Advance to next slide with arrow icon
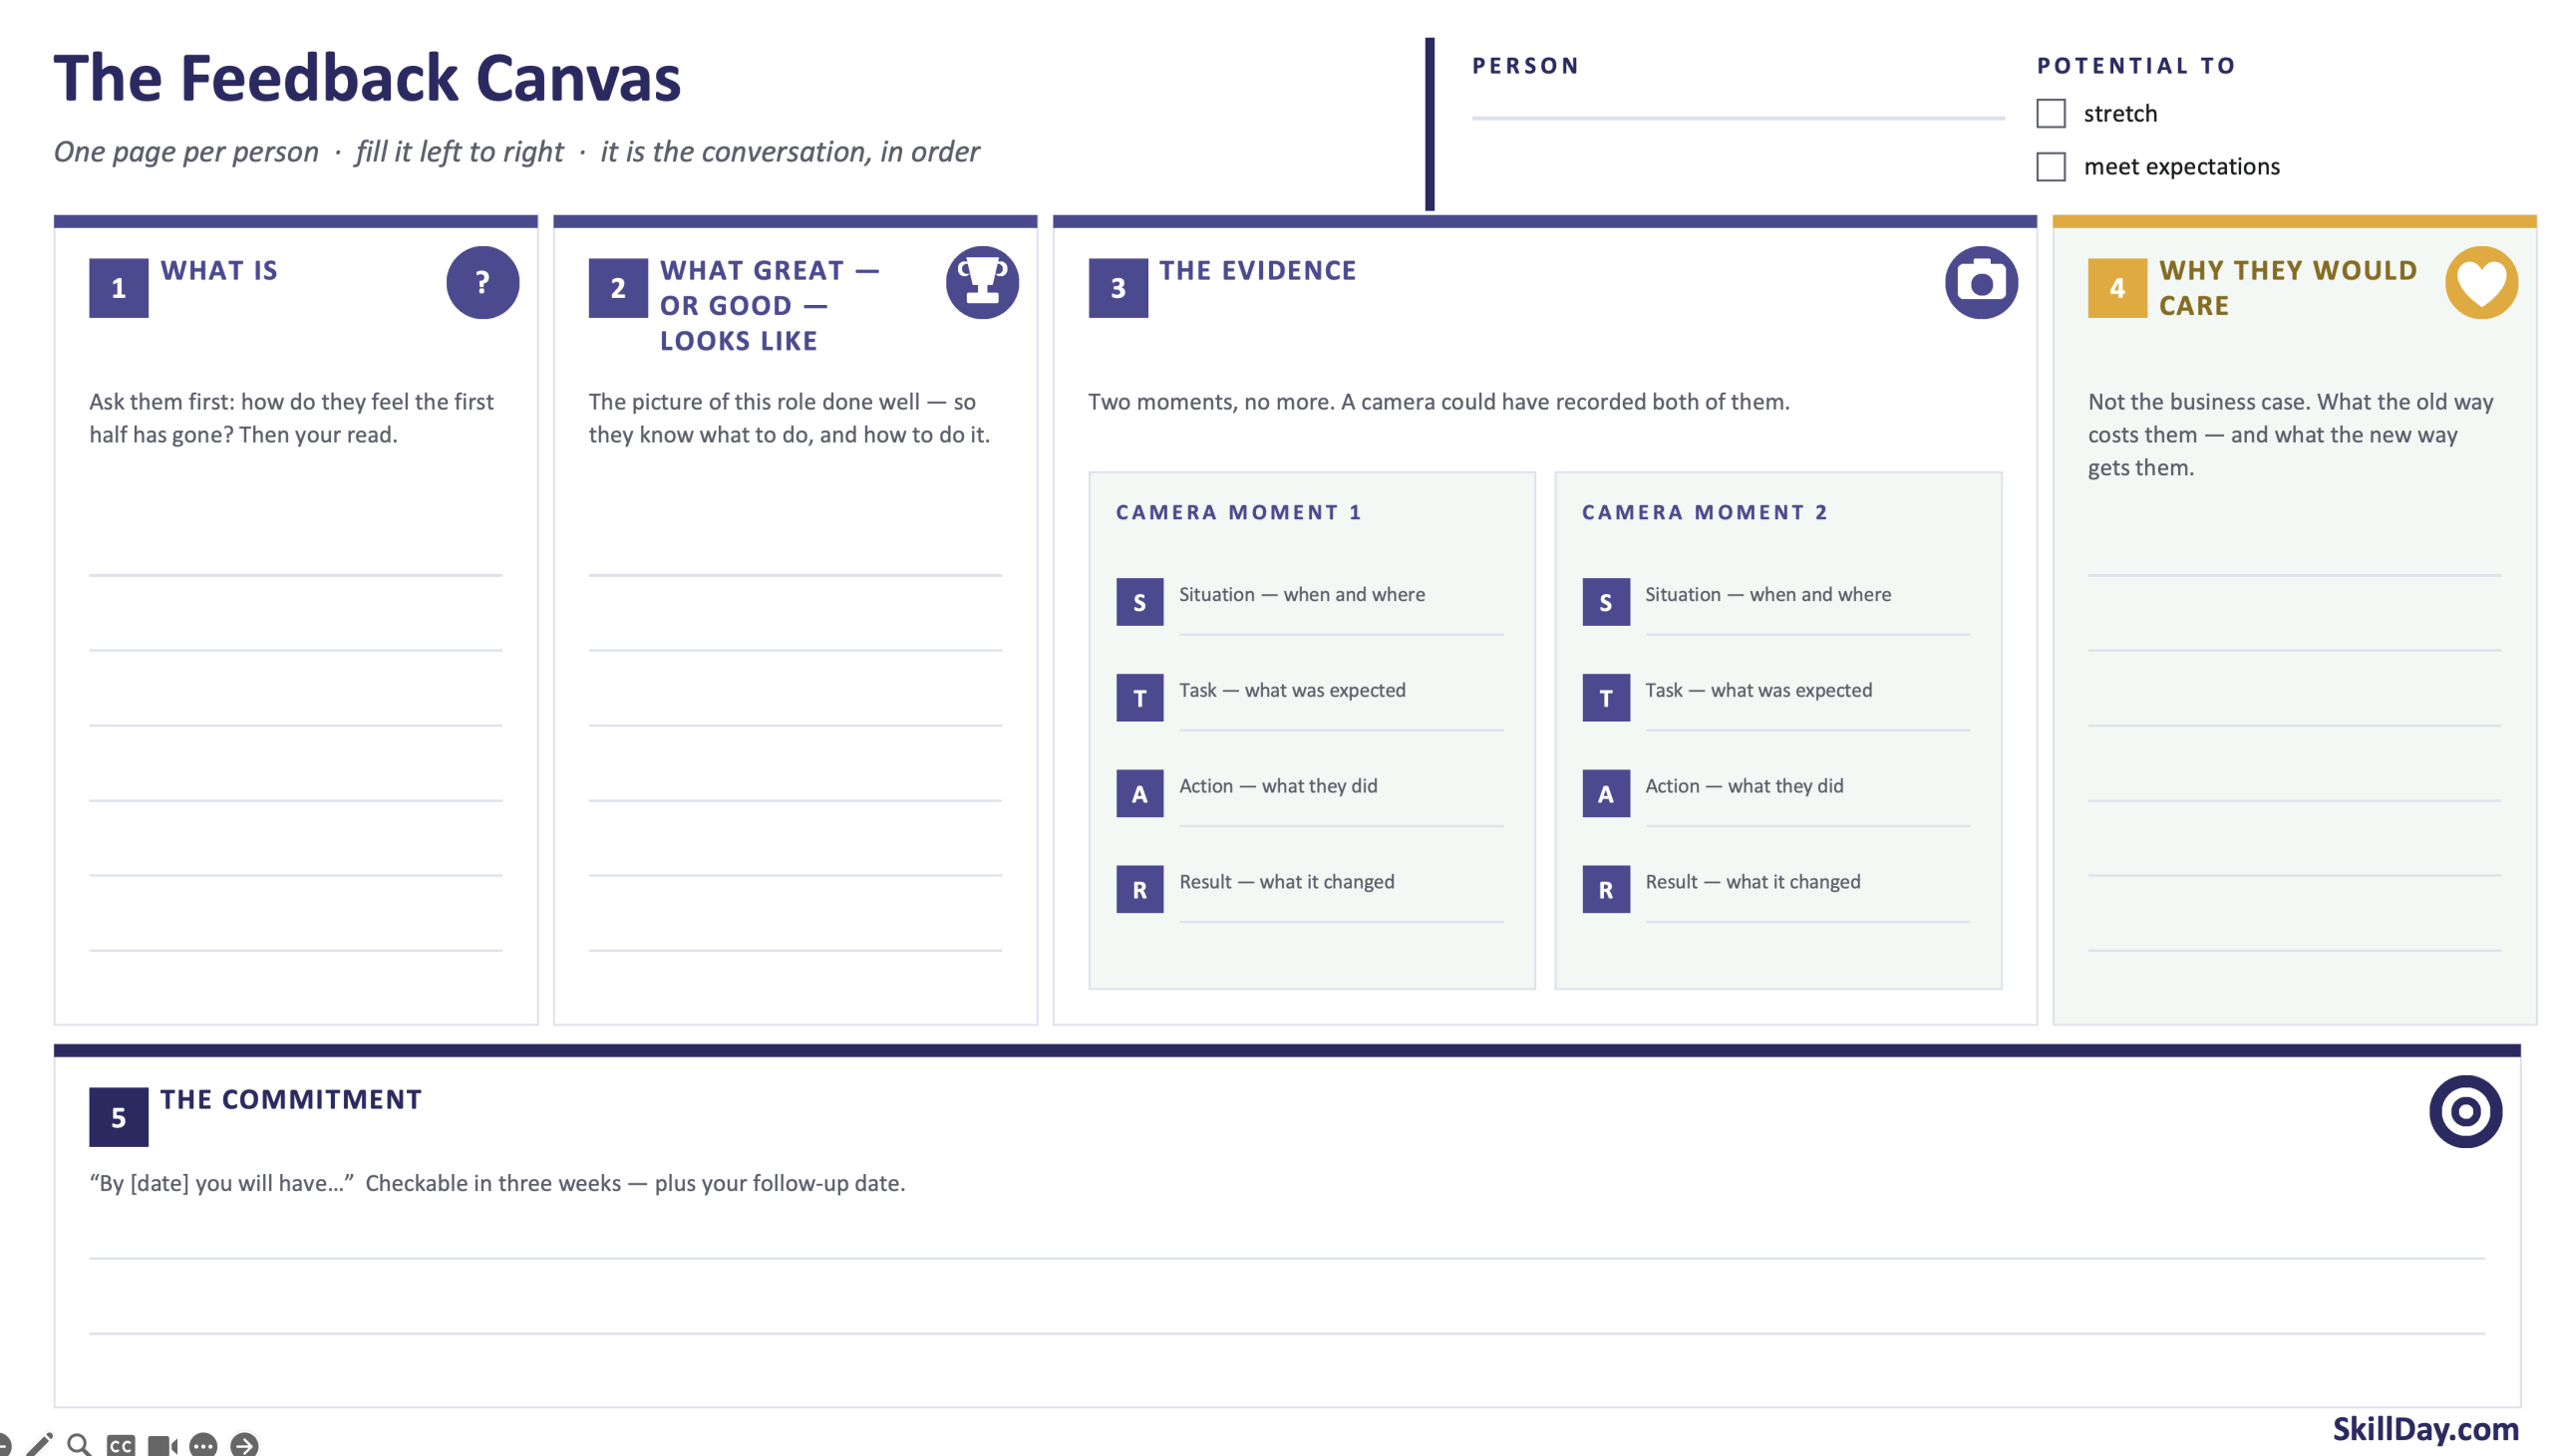Image resolution: width=2552 pixels, height=1456 pixels. (244, 1446)
